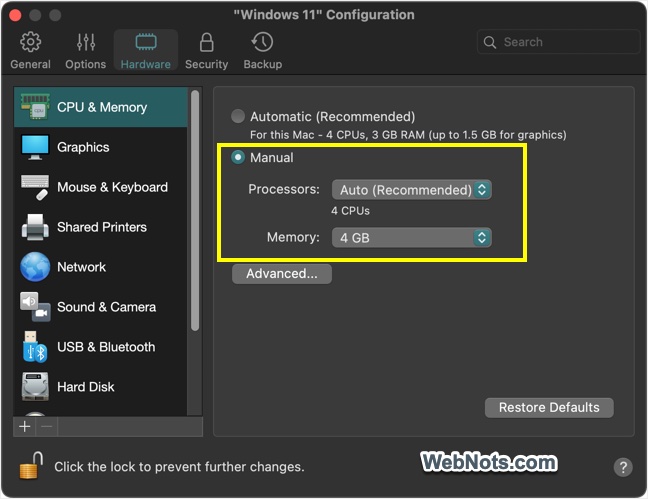648x499 pixels.
Task: Open the Options sliders icon
Action: coord(86,42)
